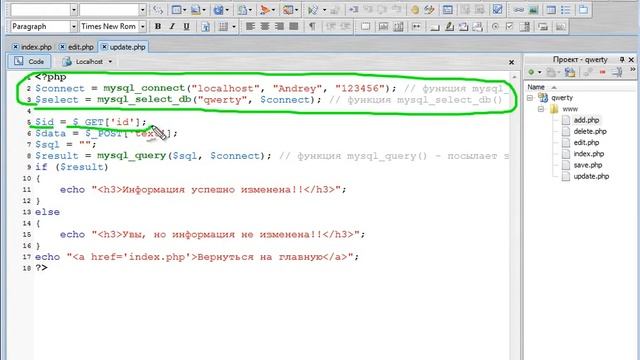This screenshot has width=640, height=360.
Task: Select the qwerty project root node
Action: (x=562, y=98)
